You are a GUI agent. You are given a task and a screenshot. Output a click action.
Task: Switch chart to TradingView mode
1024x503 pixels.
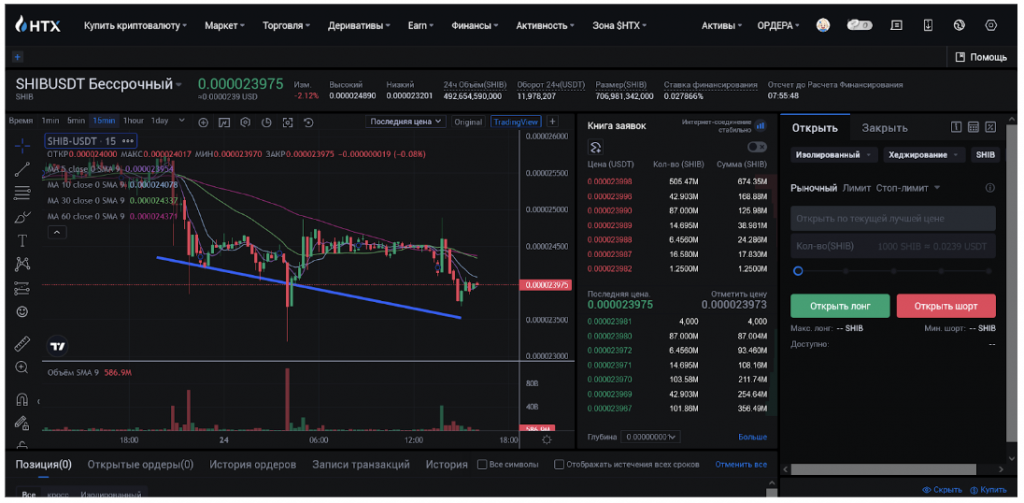coord(516,122)
